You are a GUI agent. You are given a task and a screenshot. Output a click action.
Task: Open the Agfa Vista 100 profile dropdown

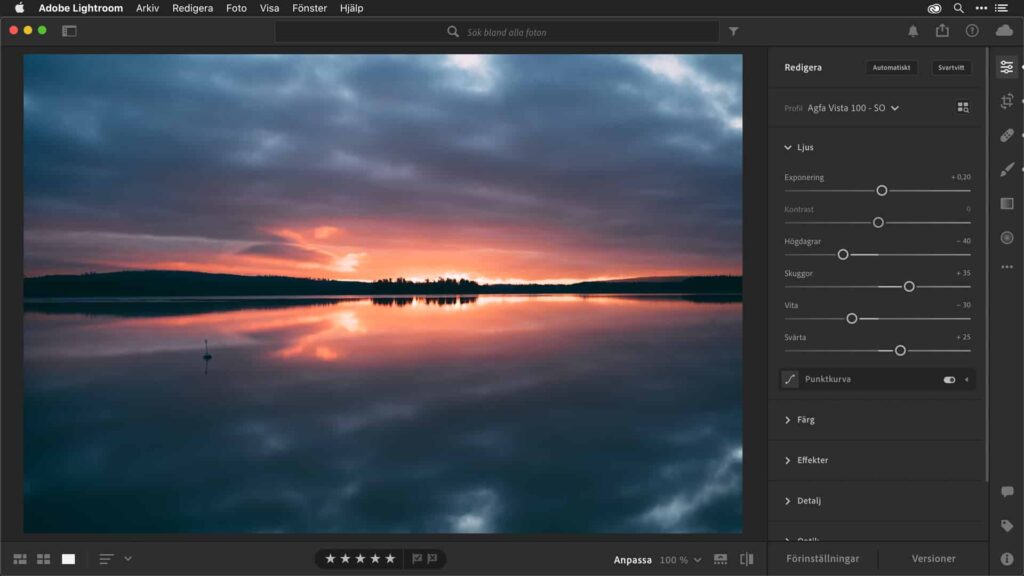853,108
